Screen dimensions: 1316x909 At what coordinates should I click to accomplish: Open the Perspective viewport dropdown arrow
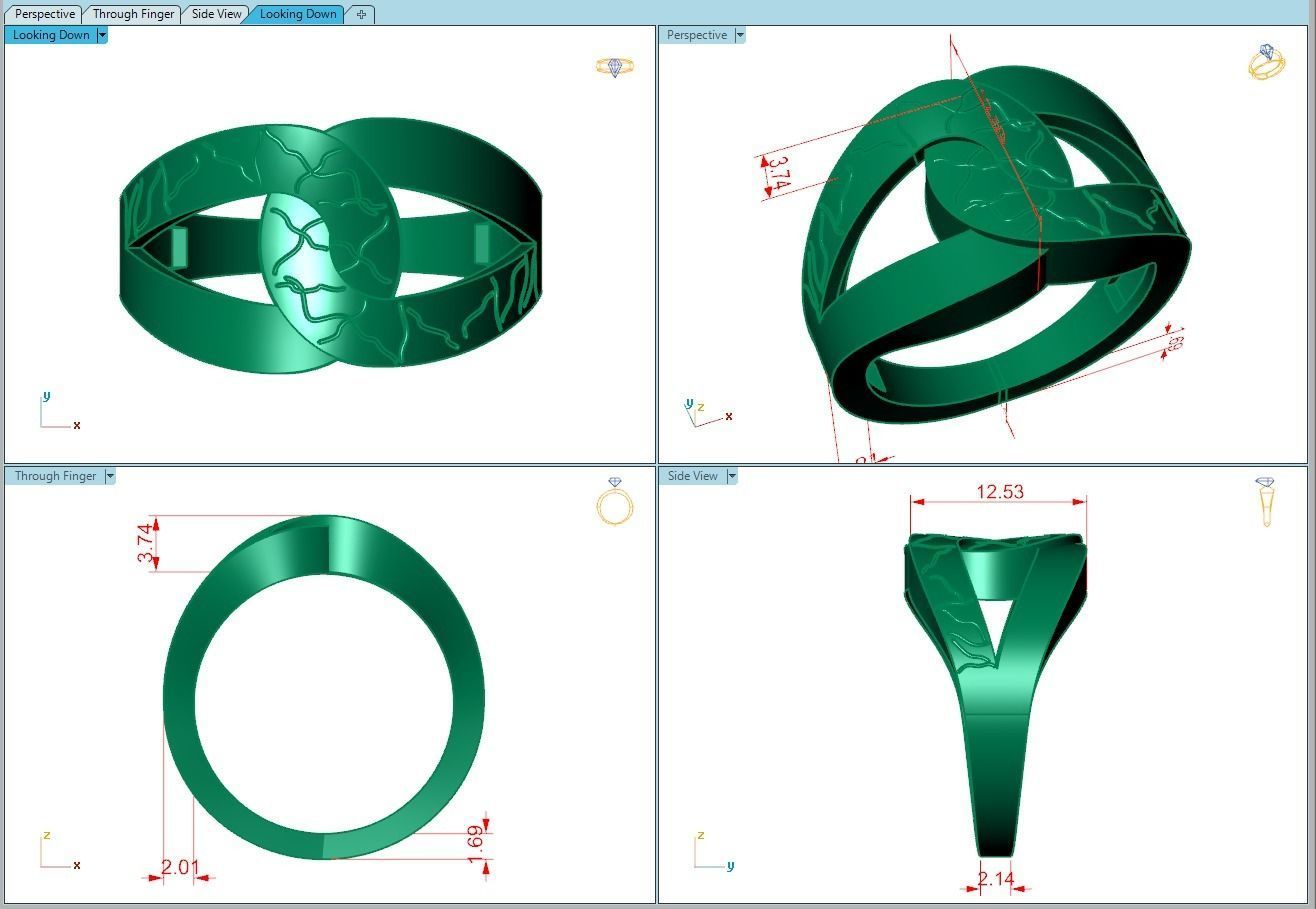coord(740,35)
